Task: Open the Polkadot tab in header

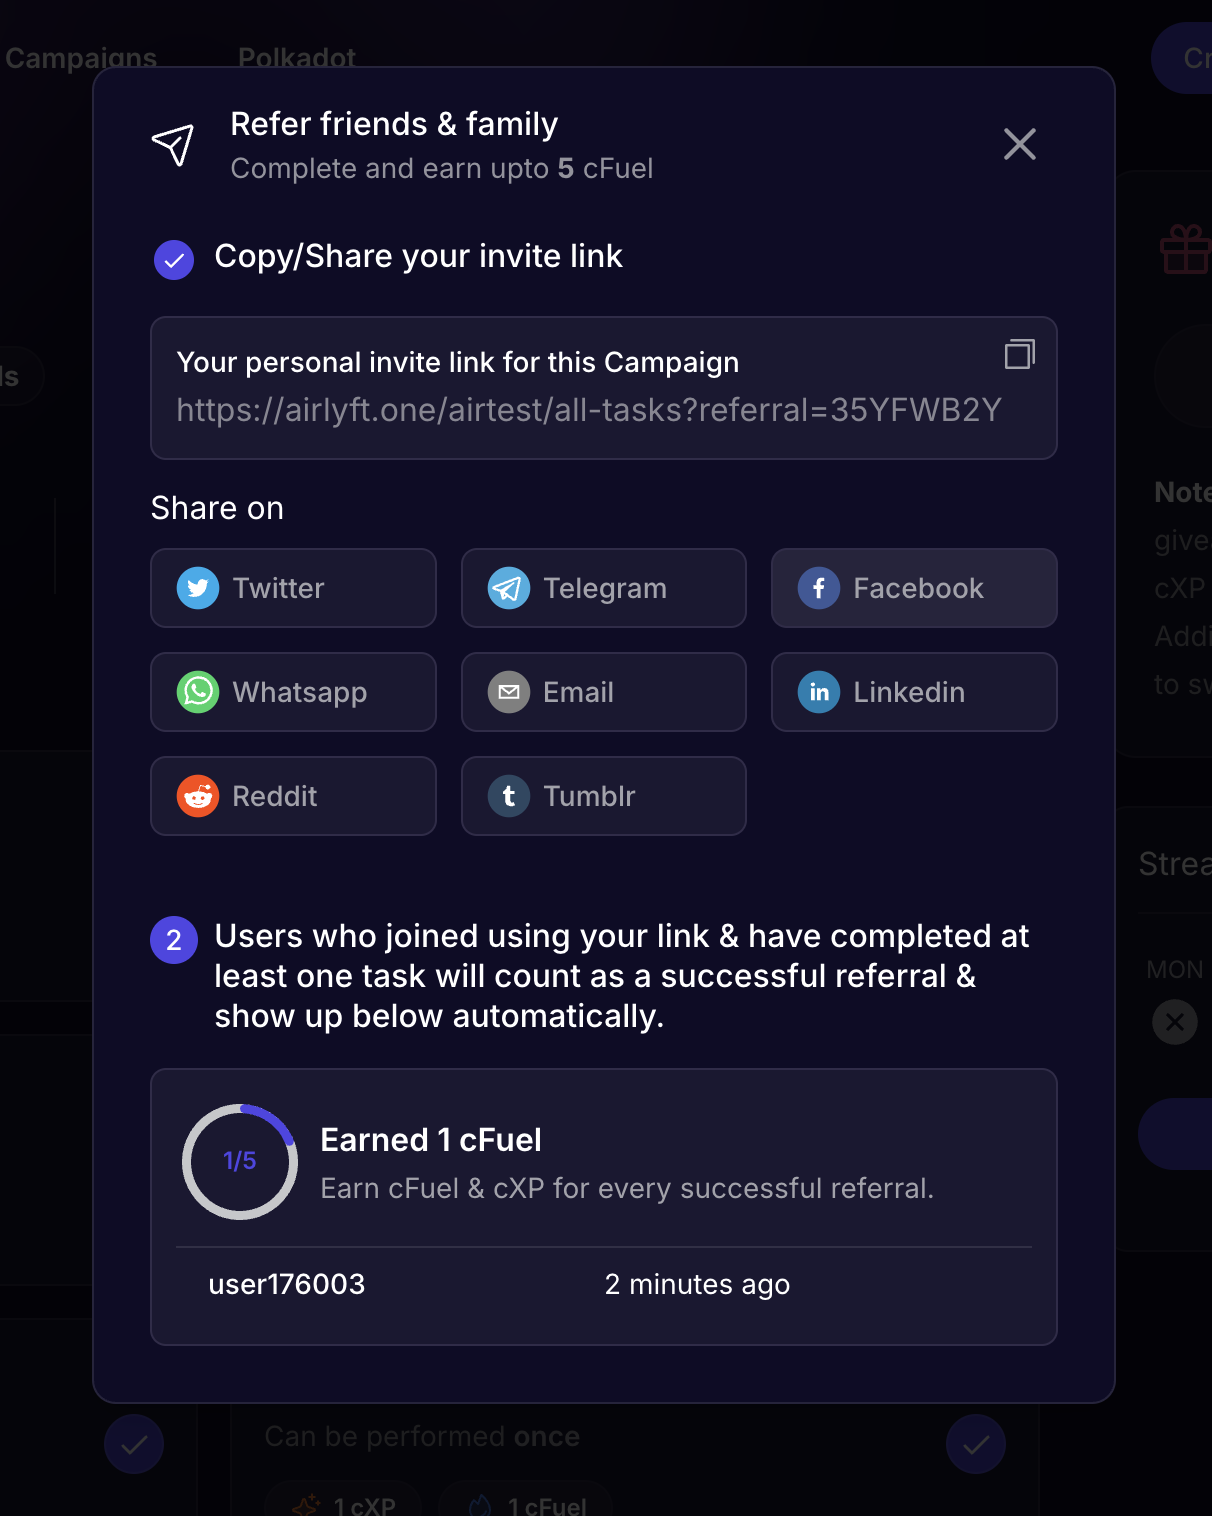Action: 296,57
